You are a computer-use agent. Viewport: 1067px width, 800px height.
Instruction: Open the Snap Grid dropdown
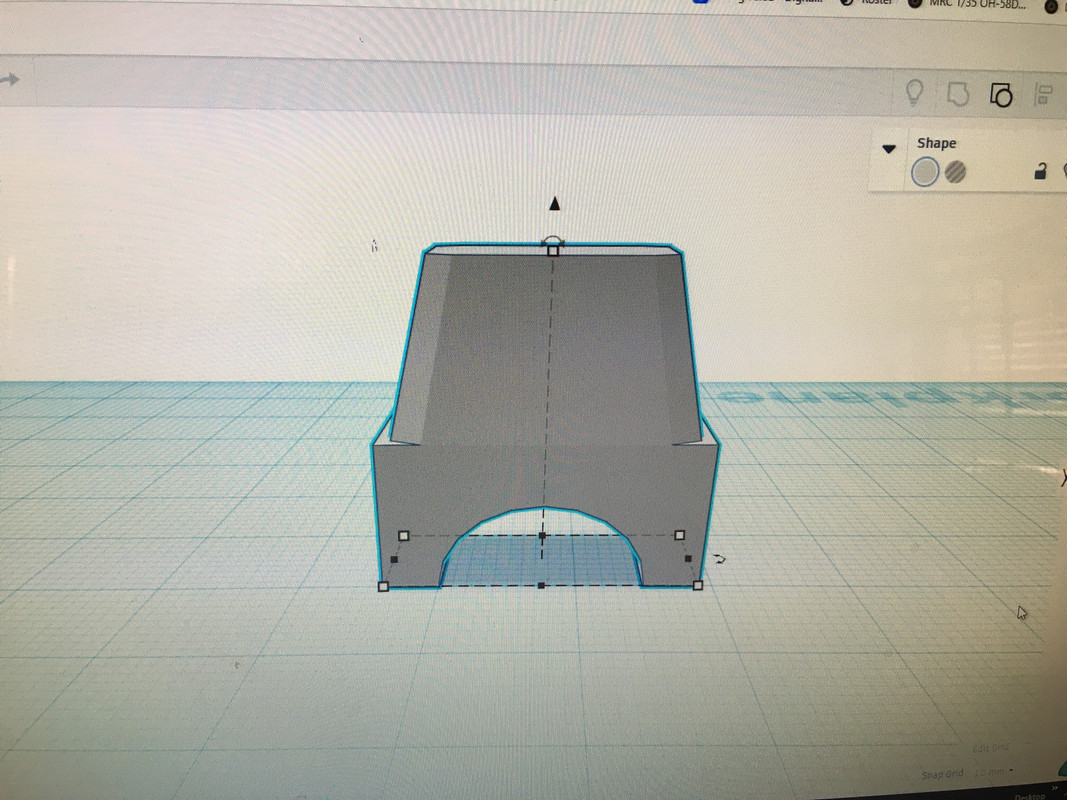click(994, 772)
